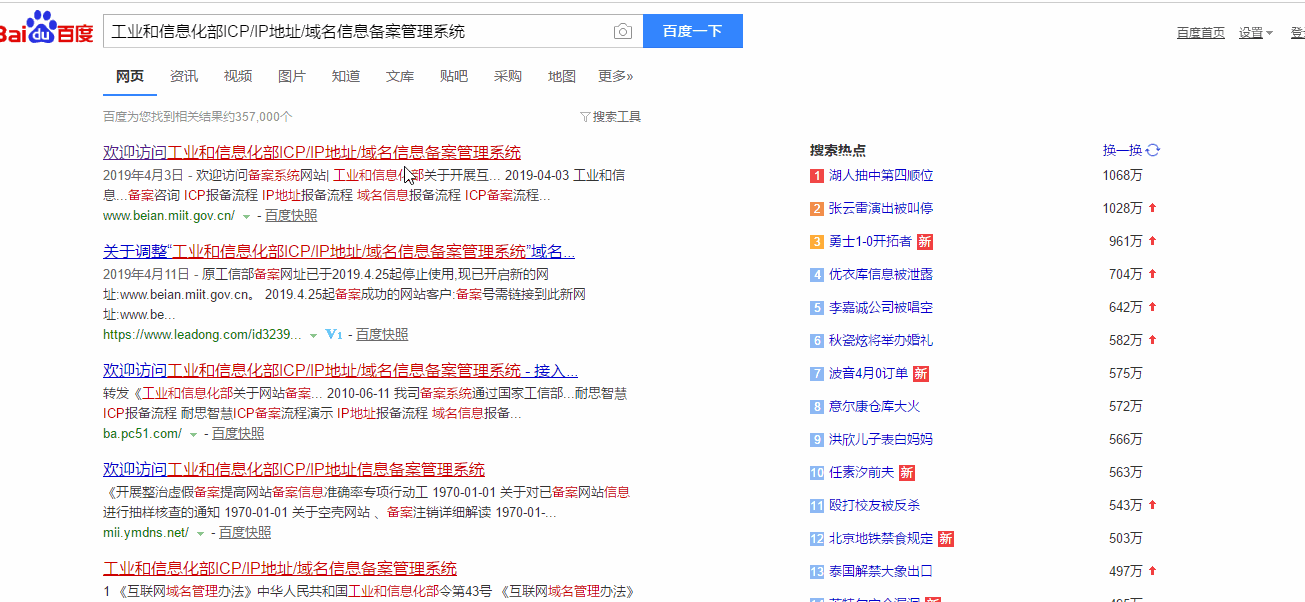Open 百度快照 for leadong.com result
This screenshot has height=602, width=1305.
[382, 334]
